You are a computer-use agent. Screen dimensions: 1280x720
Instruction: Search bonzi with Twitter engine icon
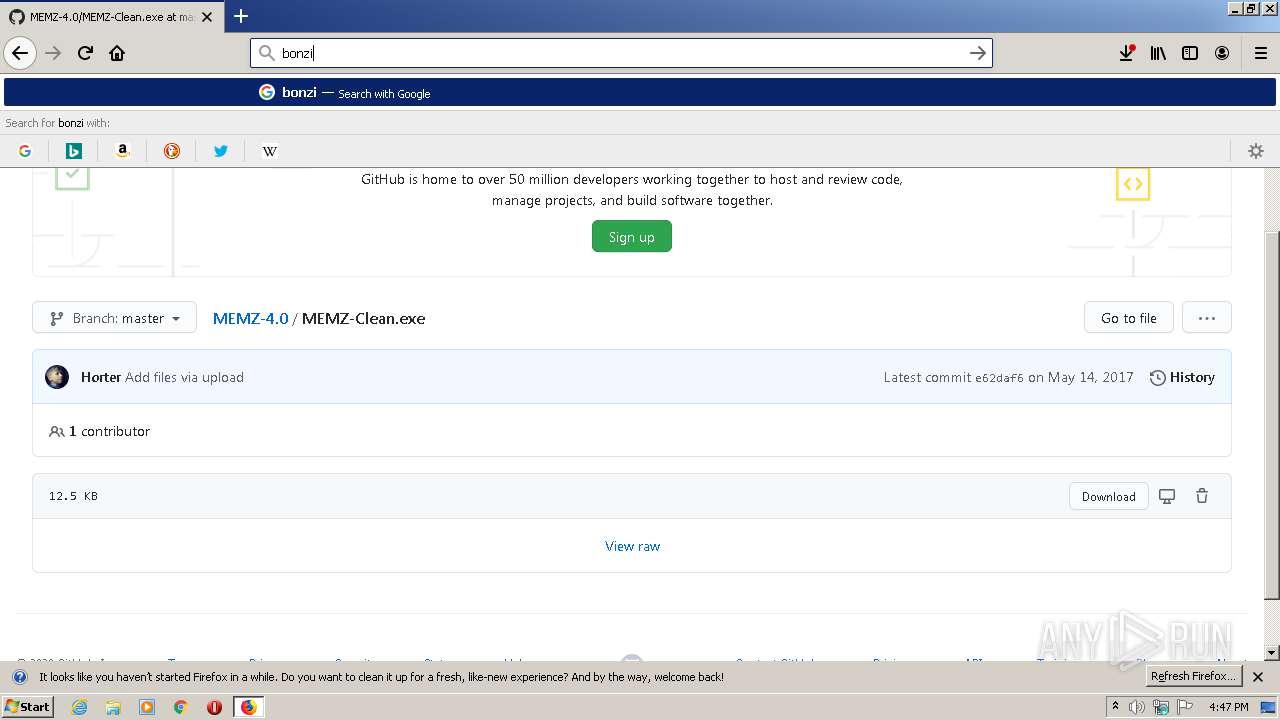tap(221, 151)
